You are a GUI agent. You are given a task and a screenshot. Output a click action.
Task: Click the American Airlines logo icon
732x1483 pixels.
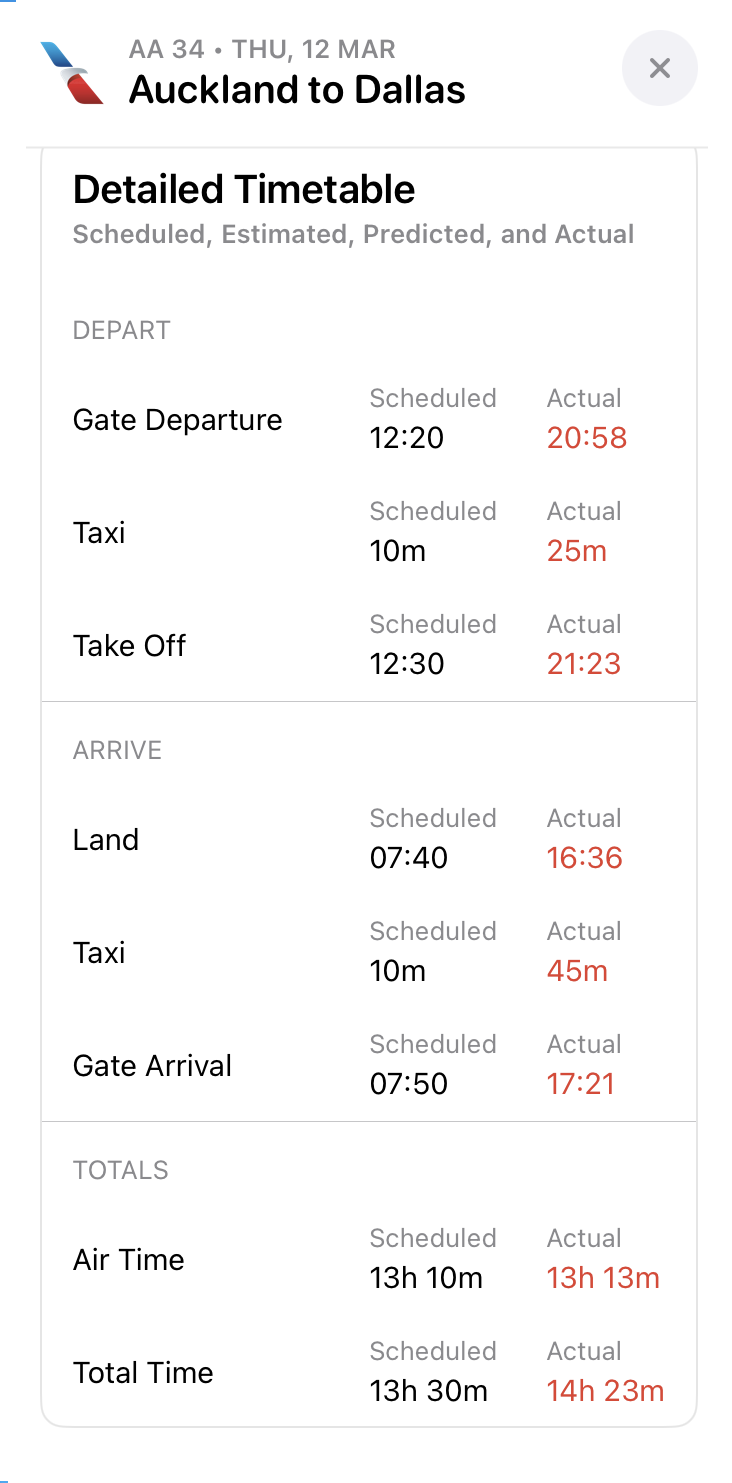(x=71, y=72)
